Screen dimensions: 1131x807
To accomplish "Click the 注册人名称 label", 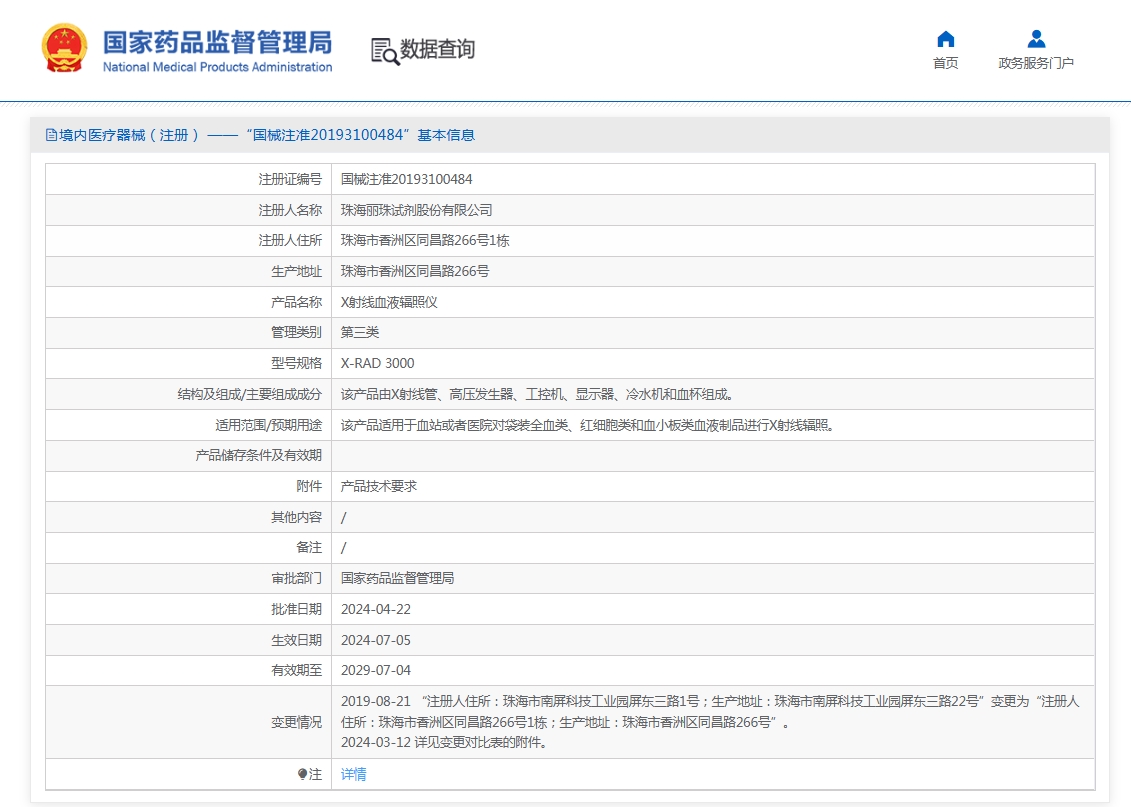I will [290, 210].
